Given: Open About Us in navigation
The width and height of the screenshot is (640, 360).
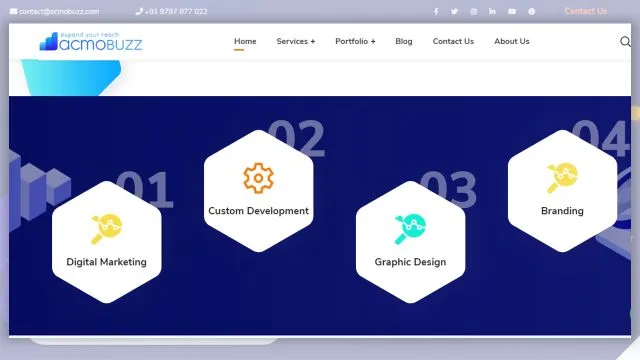Looking at the screenshot, I should [511, 41].
